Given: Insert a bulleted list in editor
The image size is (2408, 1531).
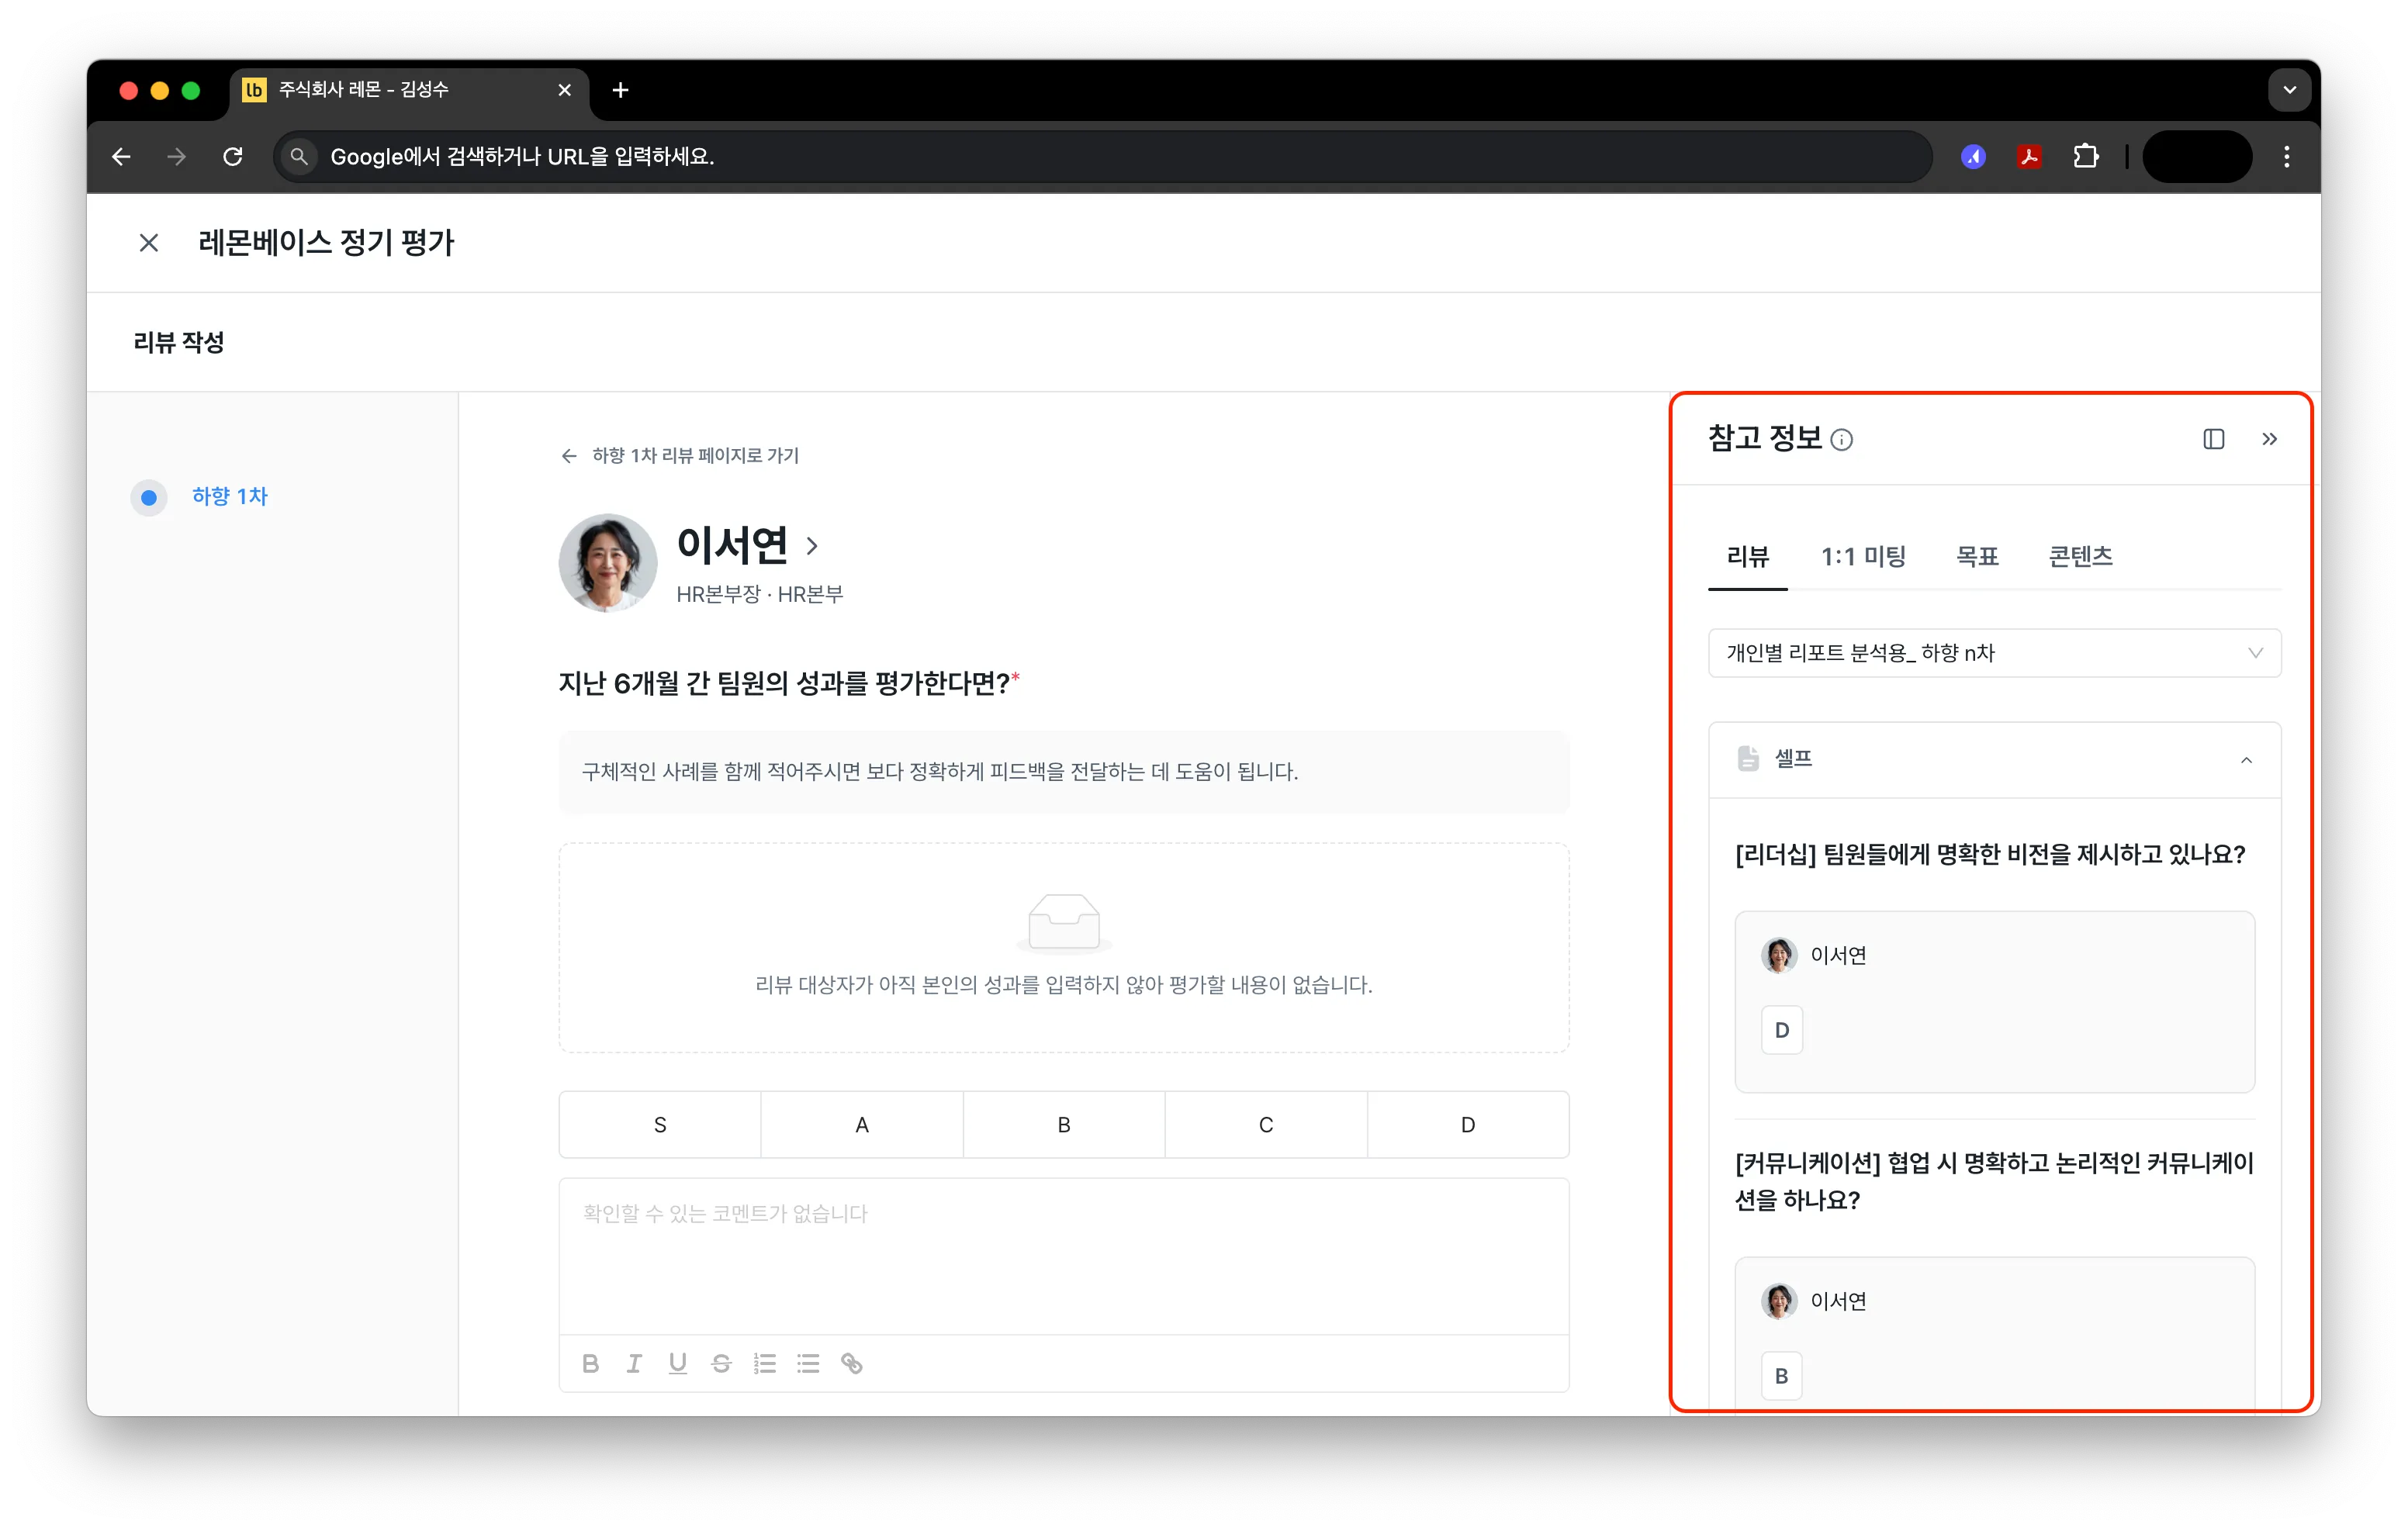Looking at the screenshot, I should [x=808, y=1363].
